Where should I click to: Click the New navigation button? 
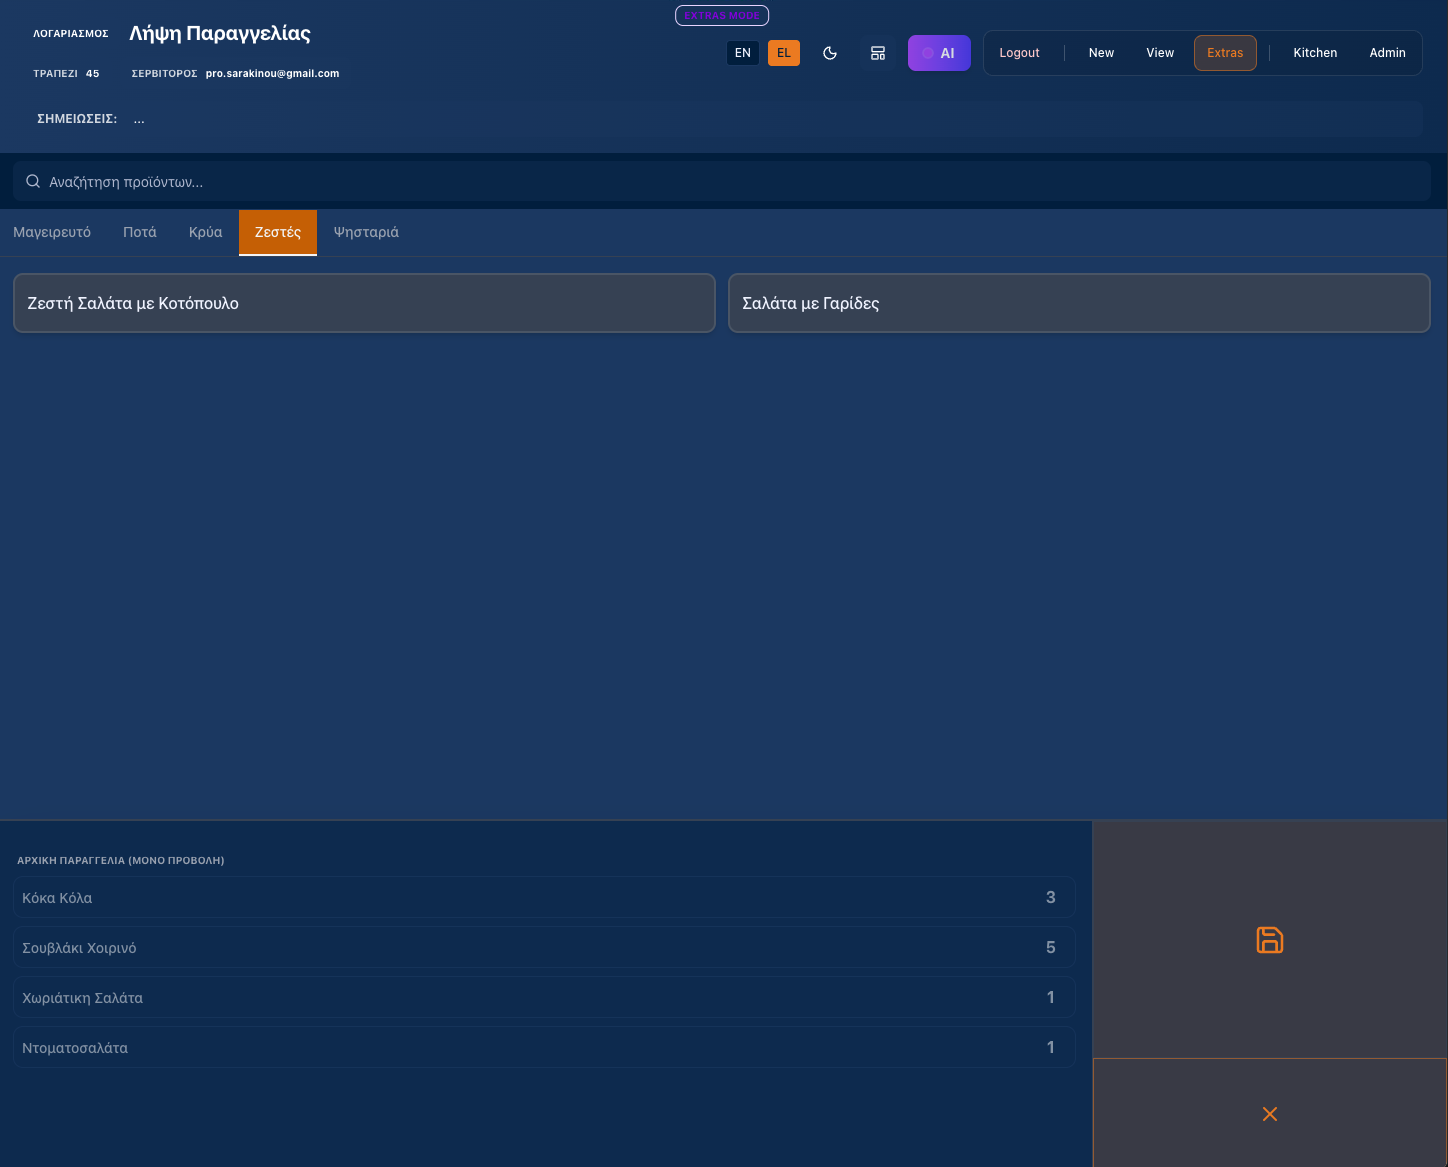point(1101,53)
